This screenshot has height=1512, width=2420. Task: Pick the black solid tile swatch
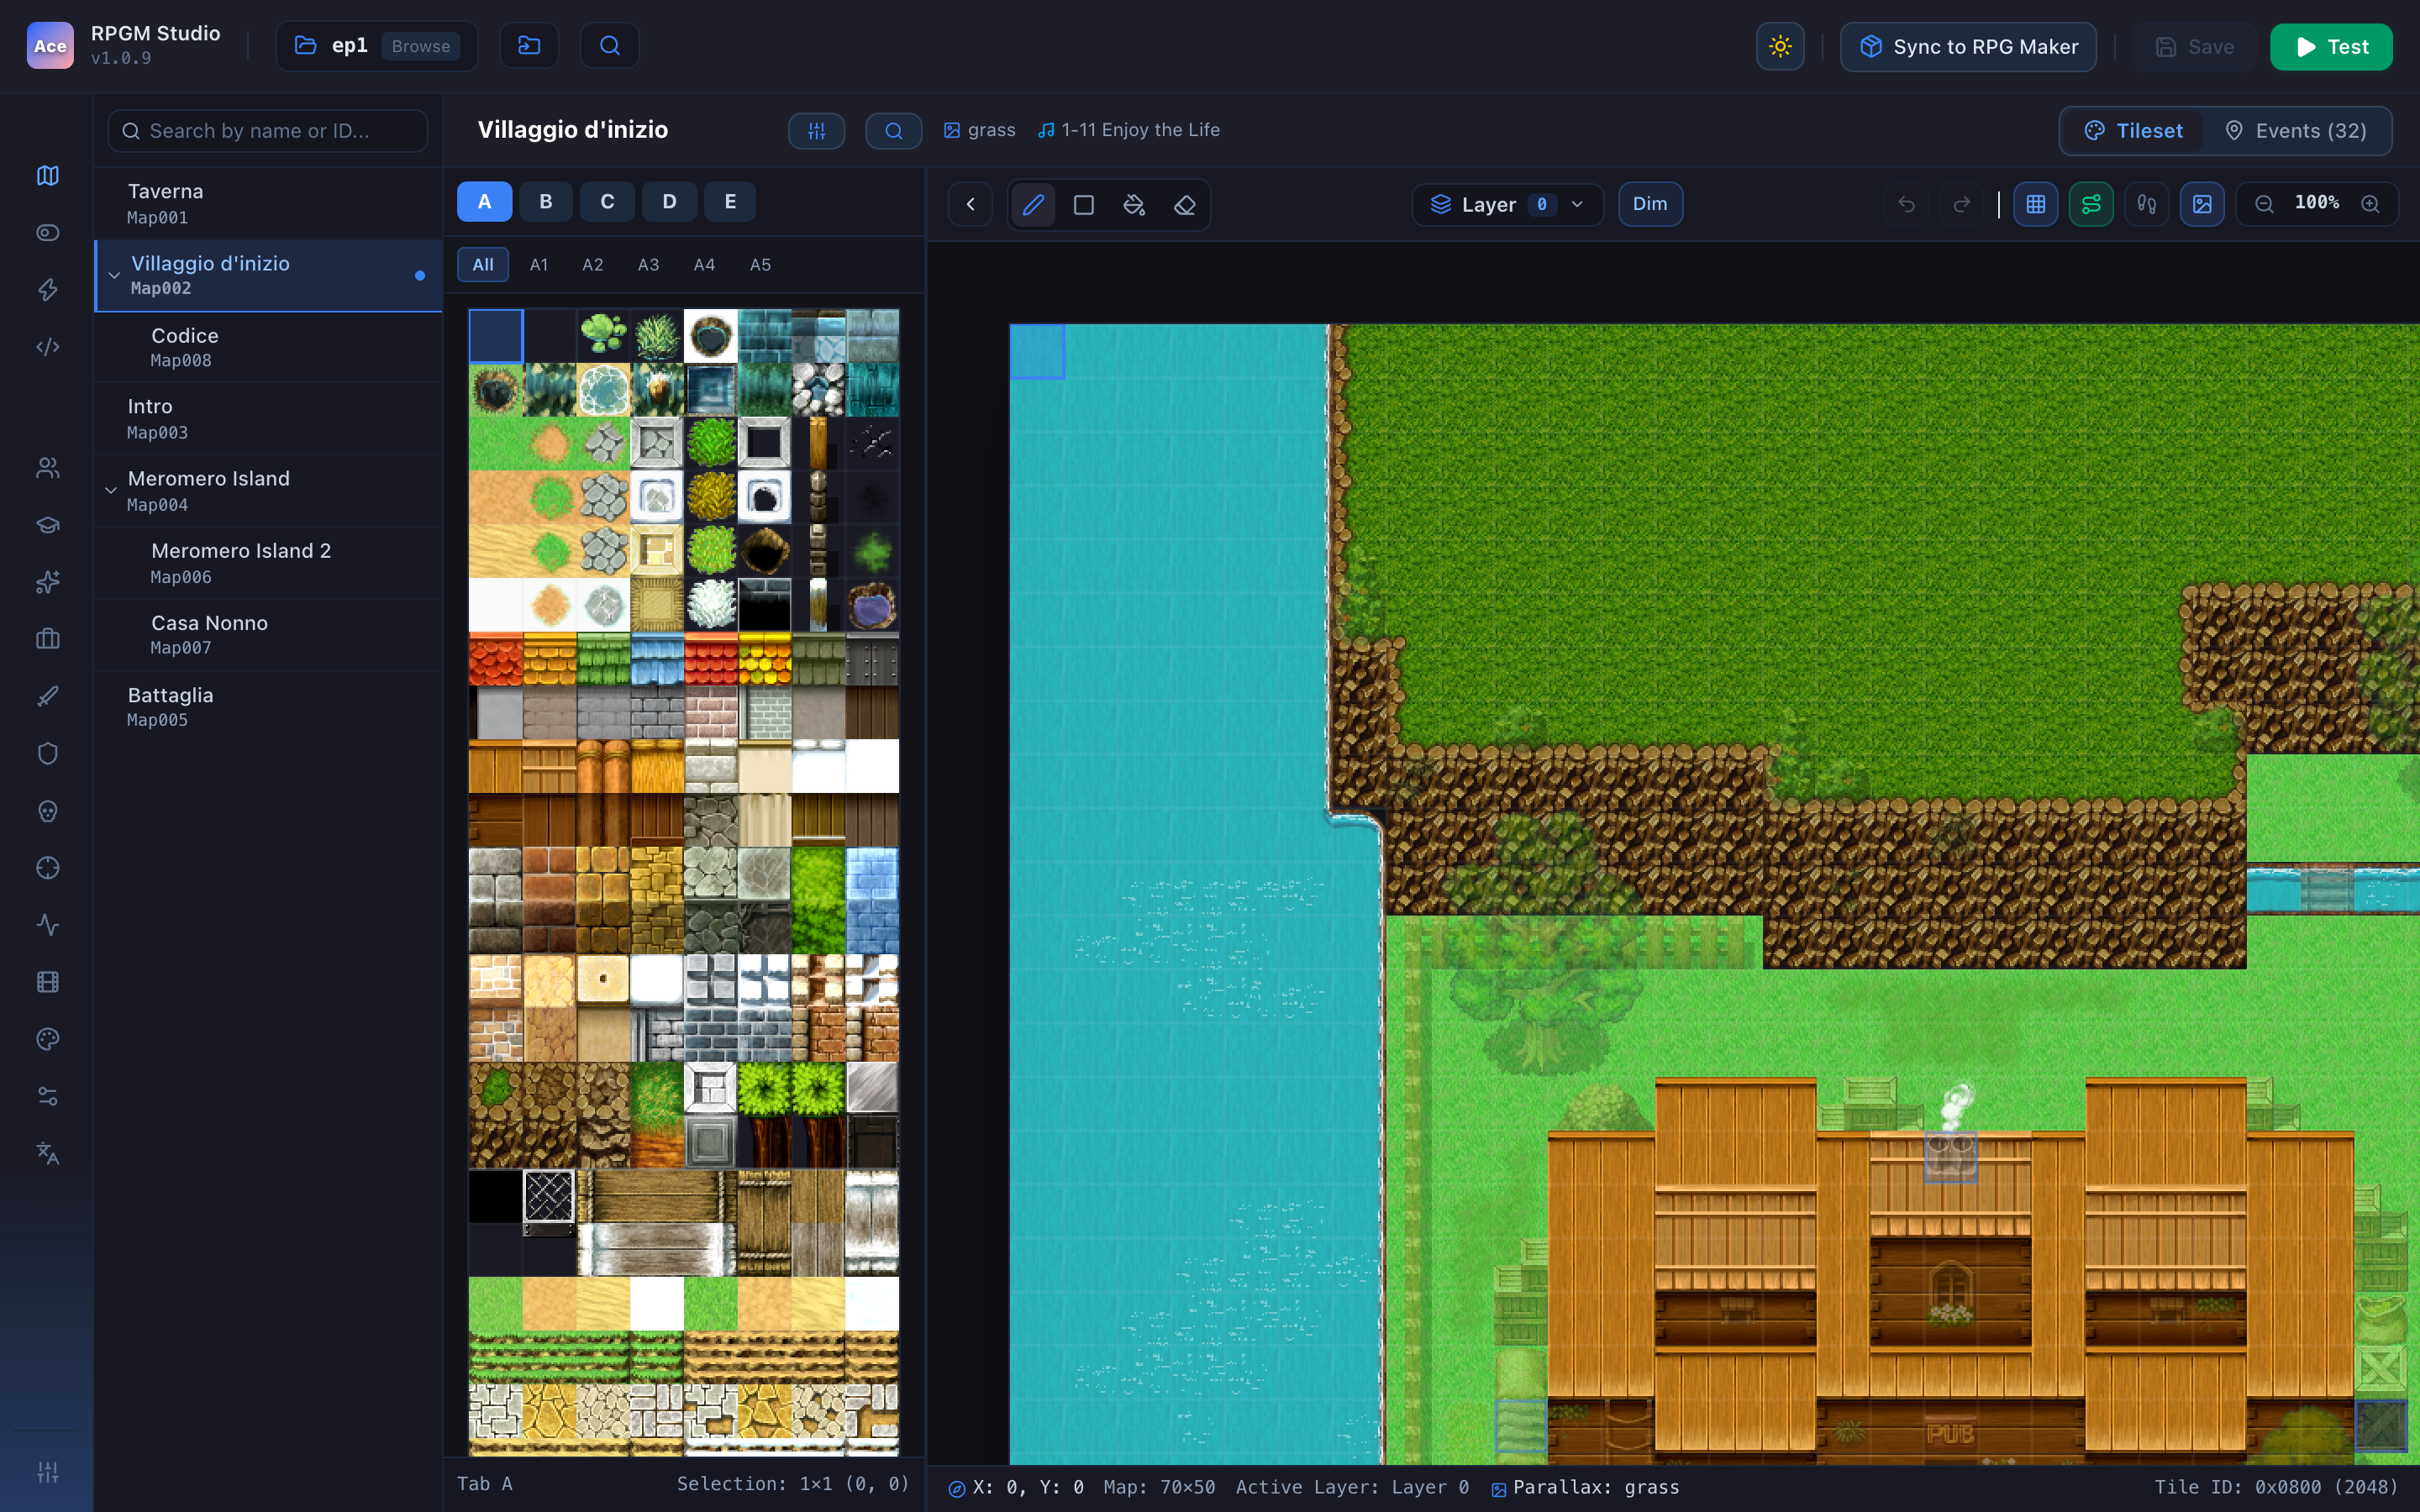pyautogui.click(x=496, y=1196)
